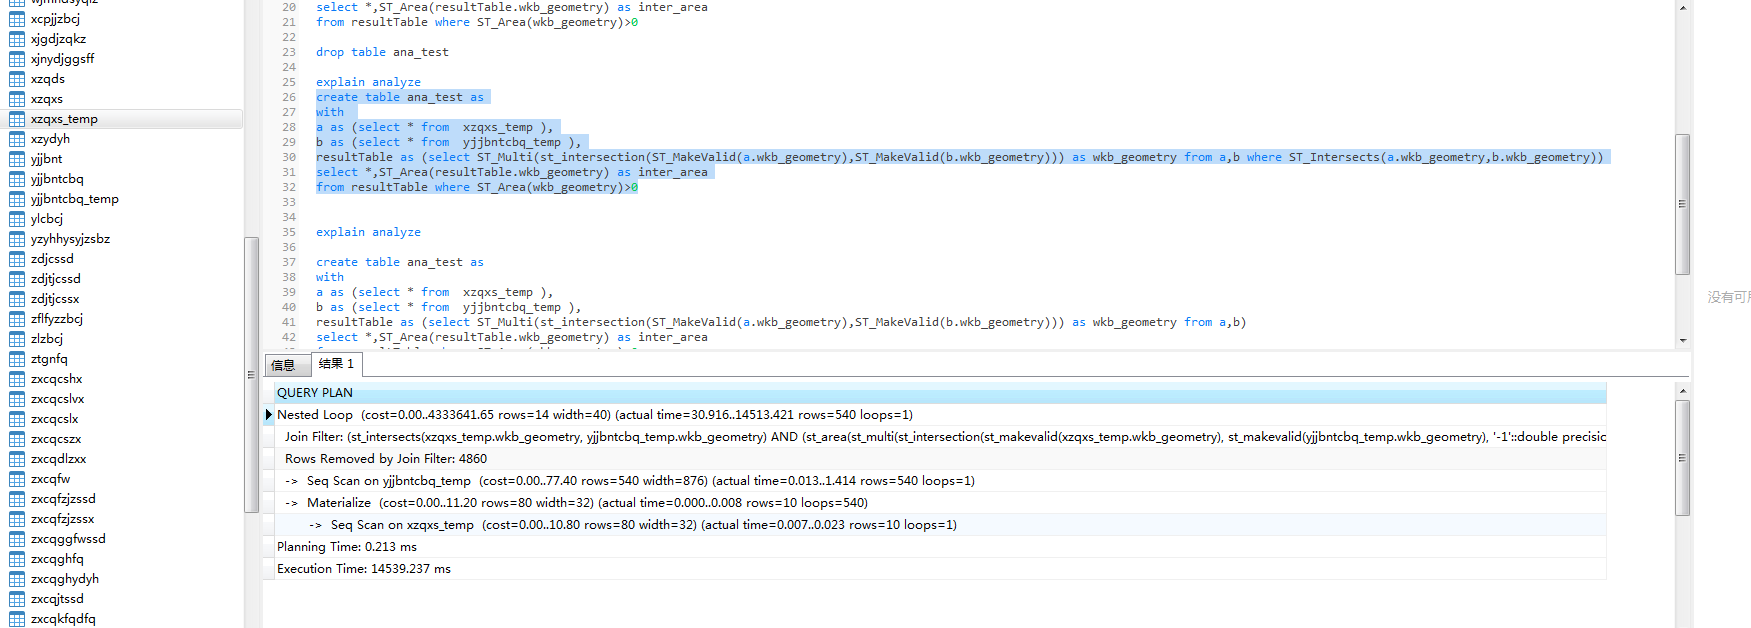Switch to the 结果 1 tab
Screen dimensions: 1751x628
(337, 364)
